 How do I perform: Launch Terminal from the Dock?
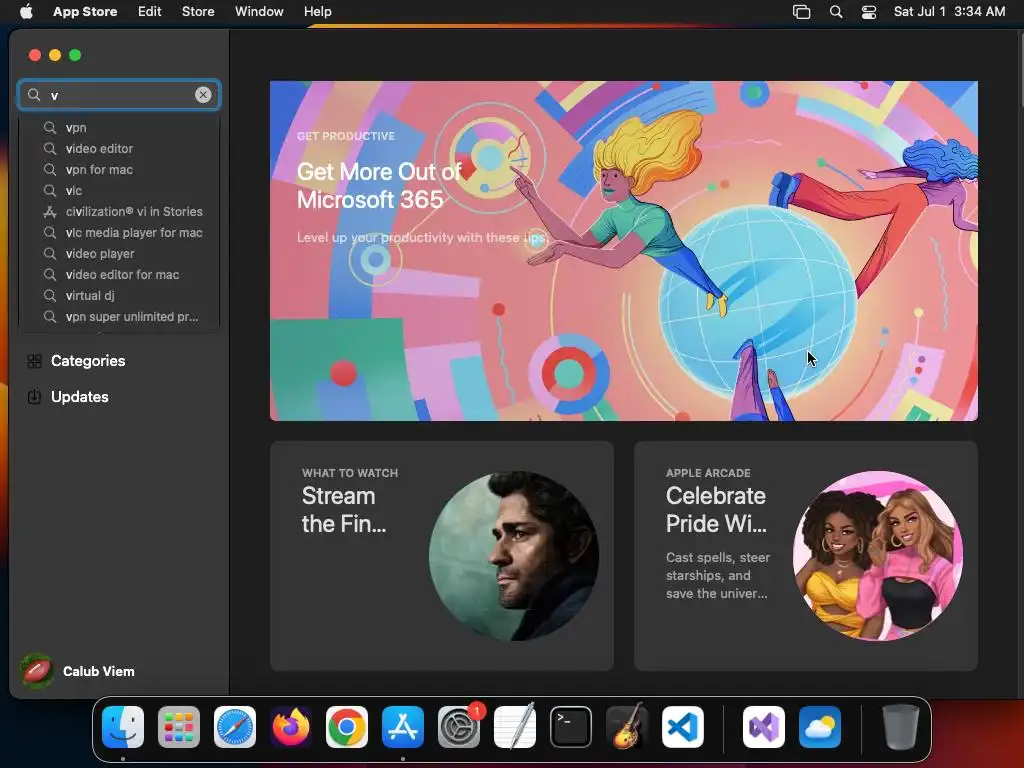tap(571, 727)
